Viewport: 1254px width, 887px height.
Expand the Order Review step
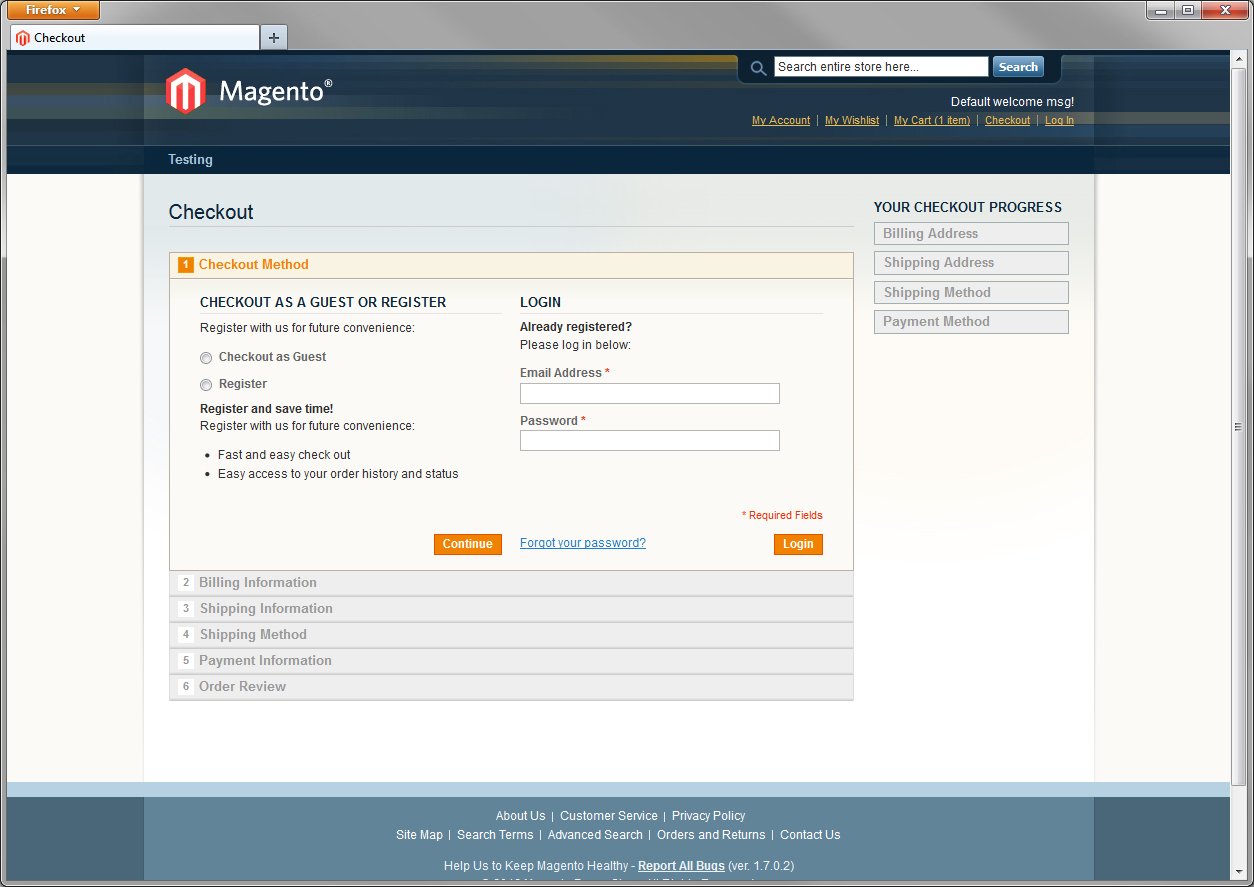[511, 687]
